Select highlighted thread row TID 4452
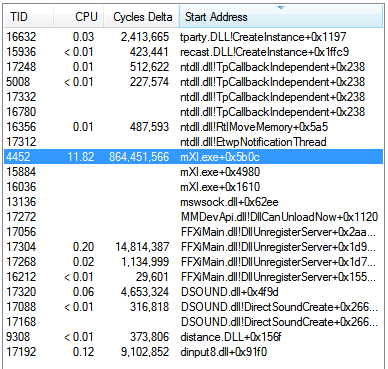 coord(193,157)
